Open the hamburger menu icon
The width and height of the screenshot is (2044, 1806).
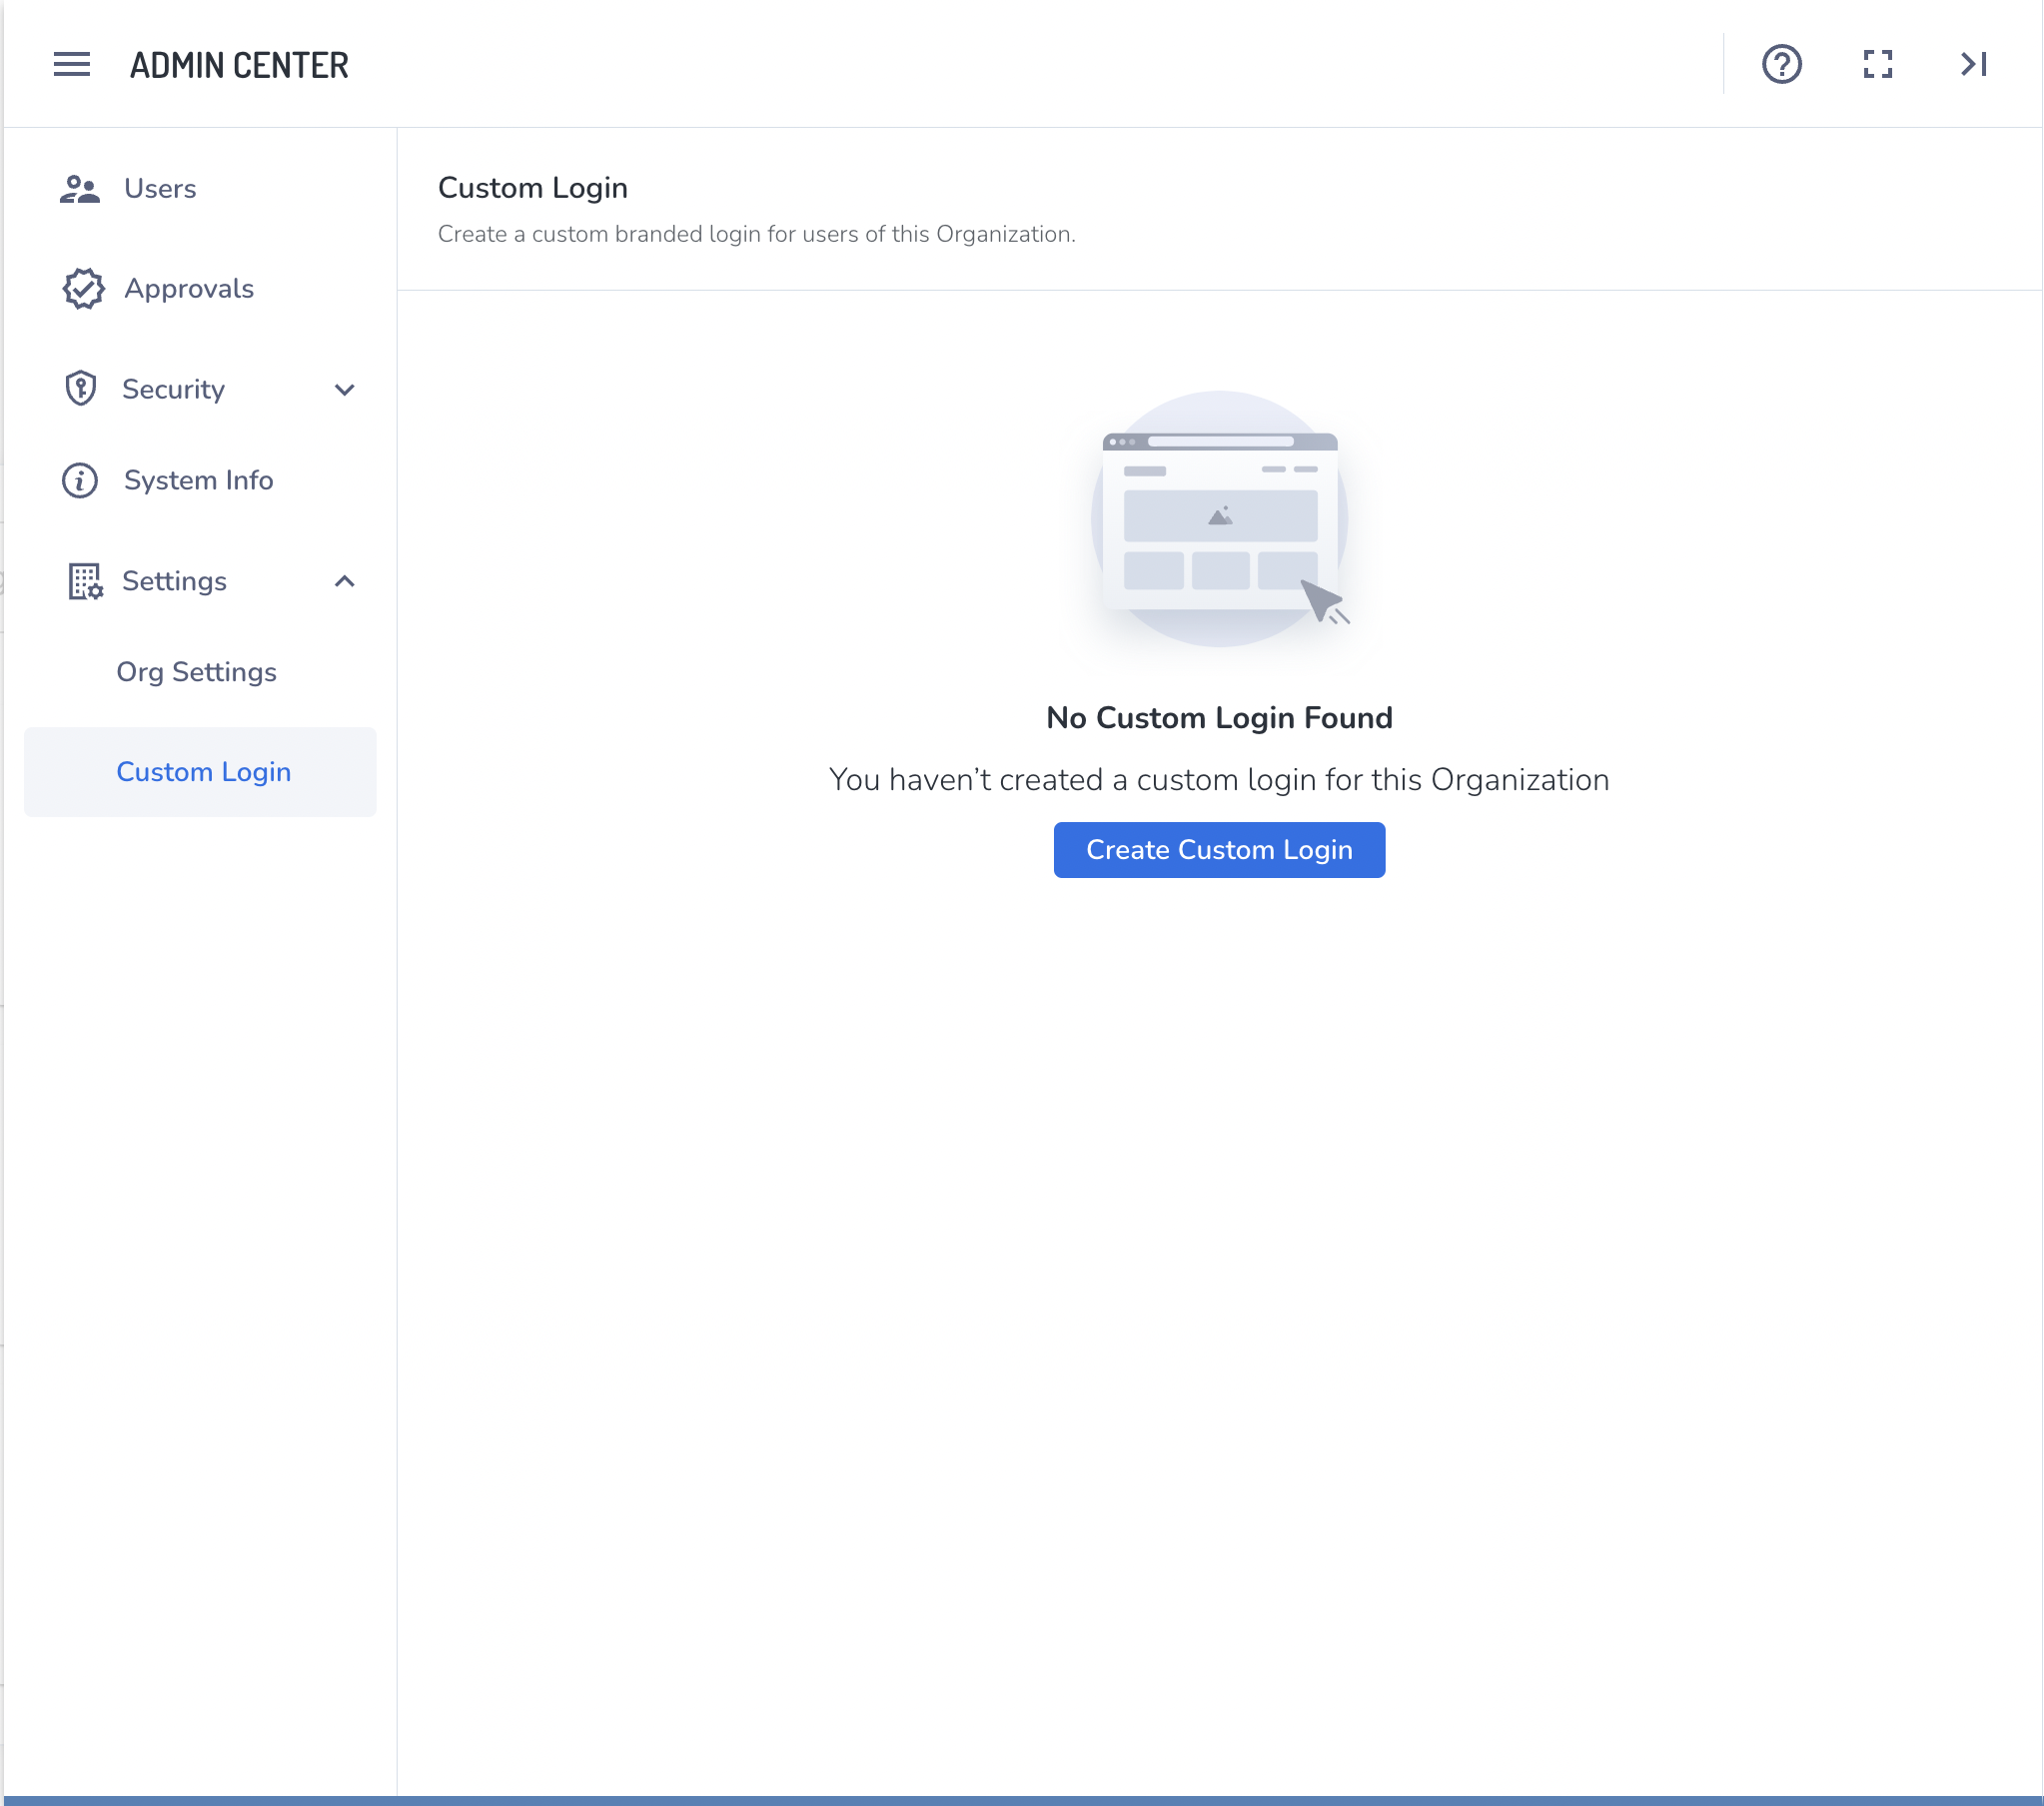71,65
